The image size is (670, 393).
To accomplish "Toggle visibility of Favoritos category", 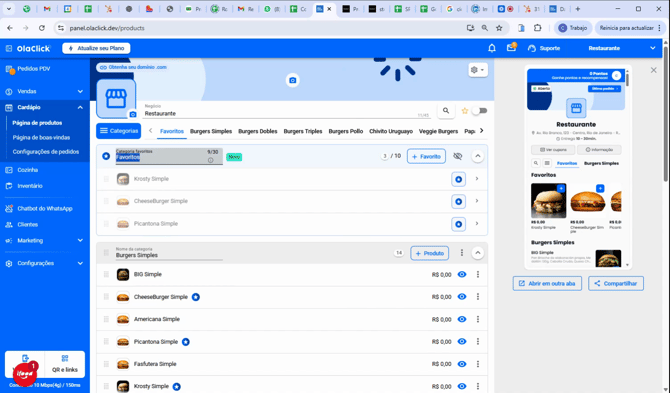I will click(x=458, y=156).
